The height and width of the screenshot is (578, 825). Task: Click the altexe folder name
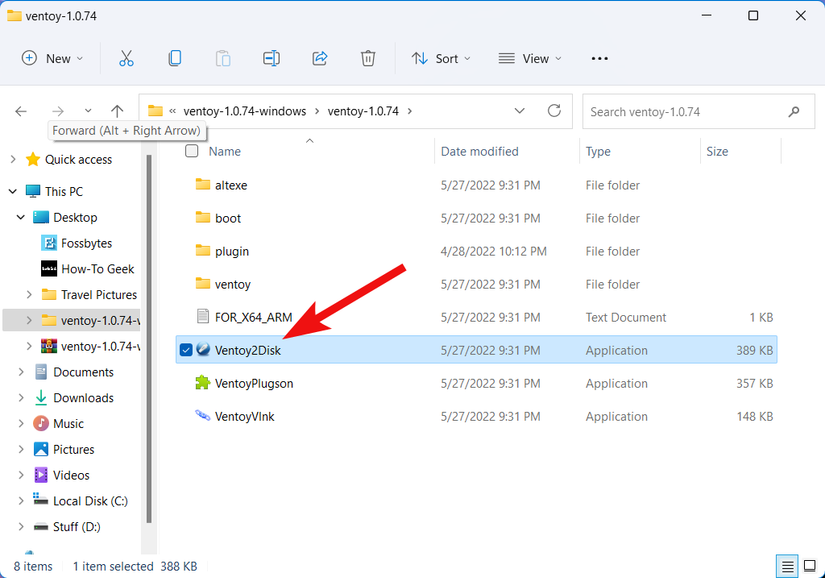[x=231, y=185]
